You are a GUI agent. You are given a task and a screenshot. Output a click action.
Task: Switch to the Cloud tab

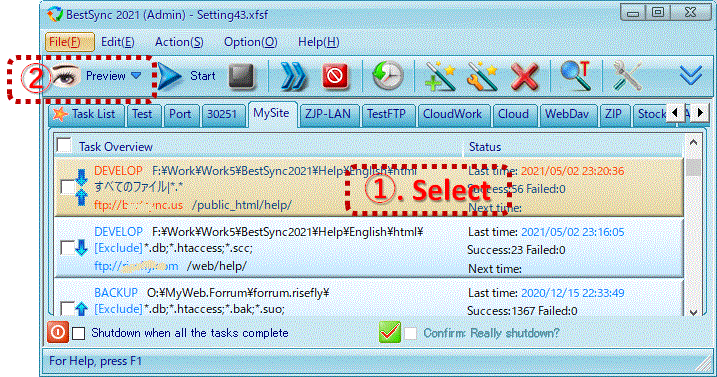514,114
